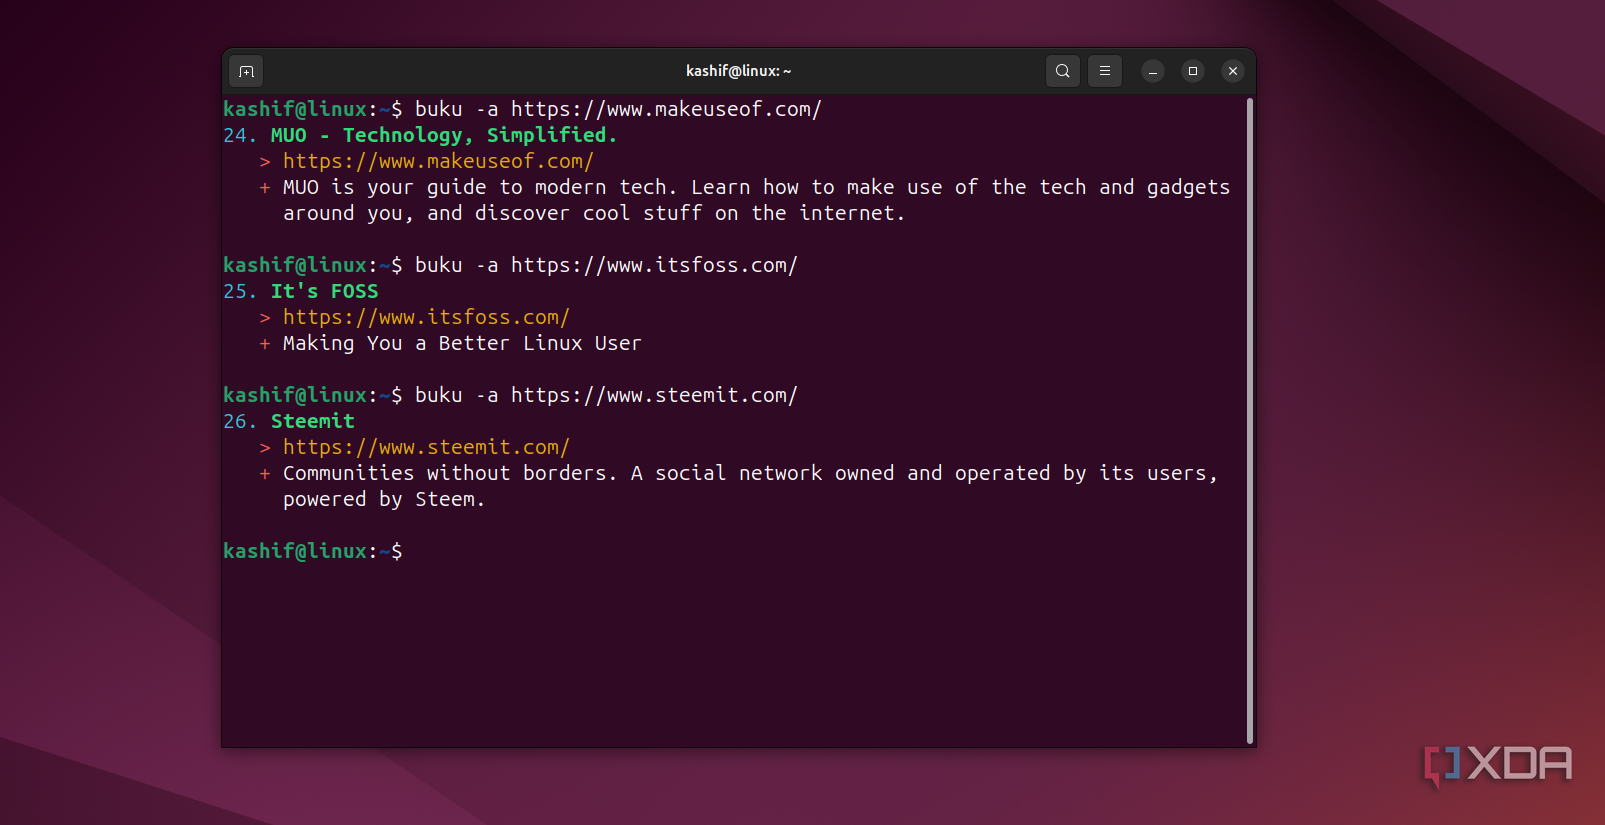1605x825 pixels.
Task: Click the terminal vertical scrollbar
Action: 1250,420
